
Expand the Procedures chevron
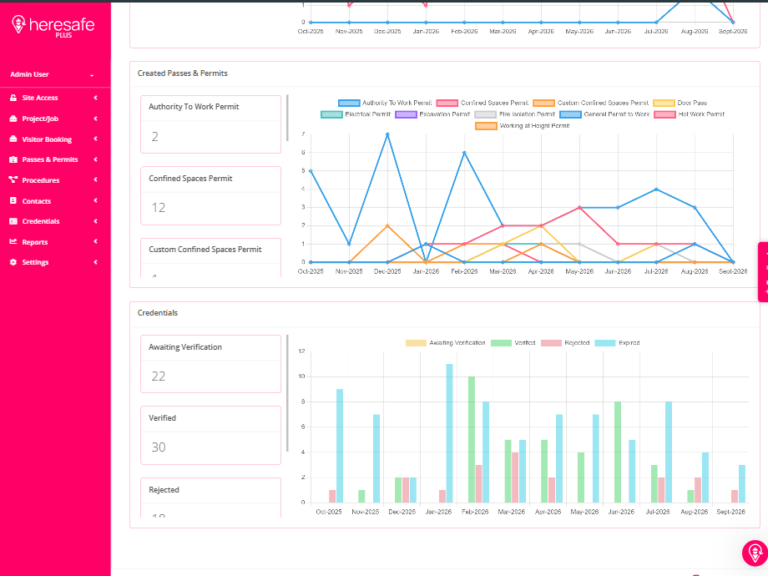coord(96,180)
